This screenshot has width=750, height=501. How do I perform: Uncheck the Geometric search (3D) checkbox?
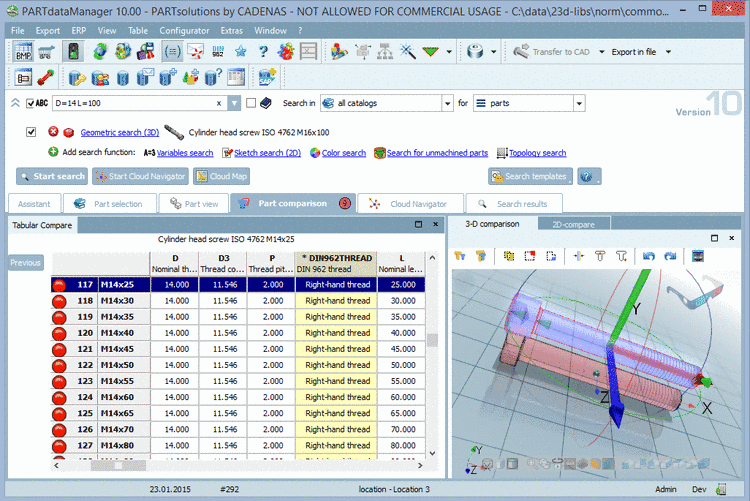coord(31,132)
